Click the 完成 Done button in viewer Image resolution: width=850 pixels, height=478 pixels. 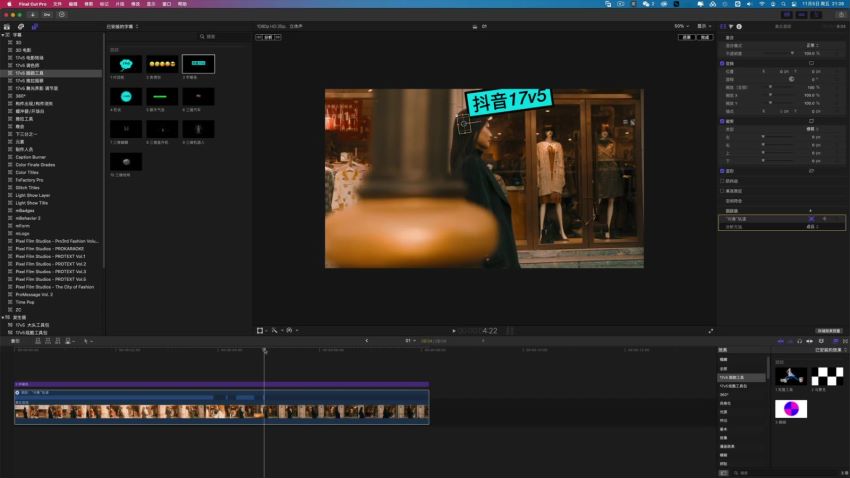(x=705, y=37)
